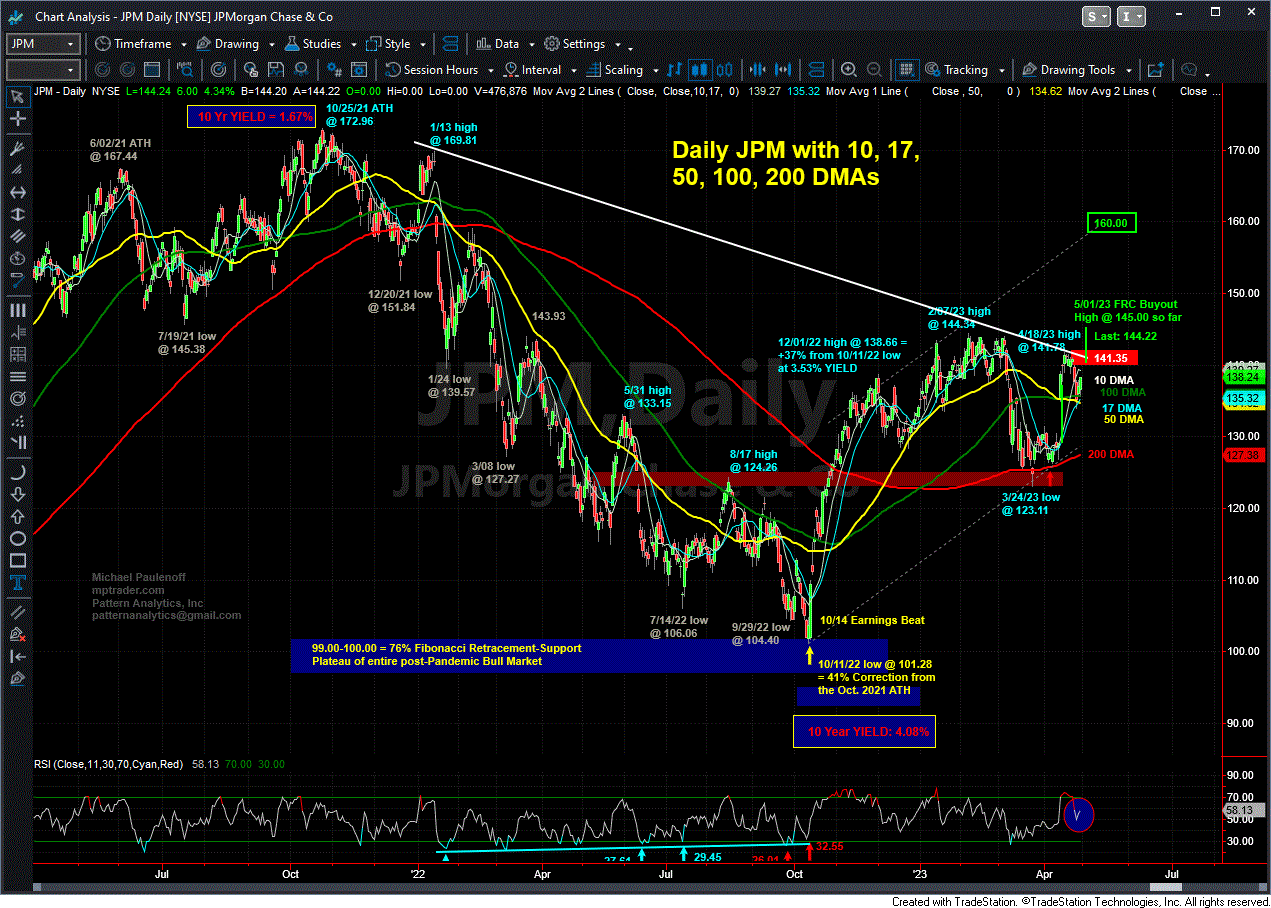Select the rectangle drawing tool

pos(16,561)
